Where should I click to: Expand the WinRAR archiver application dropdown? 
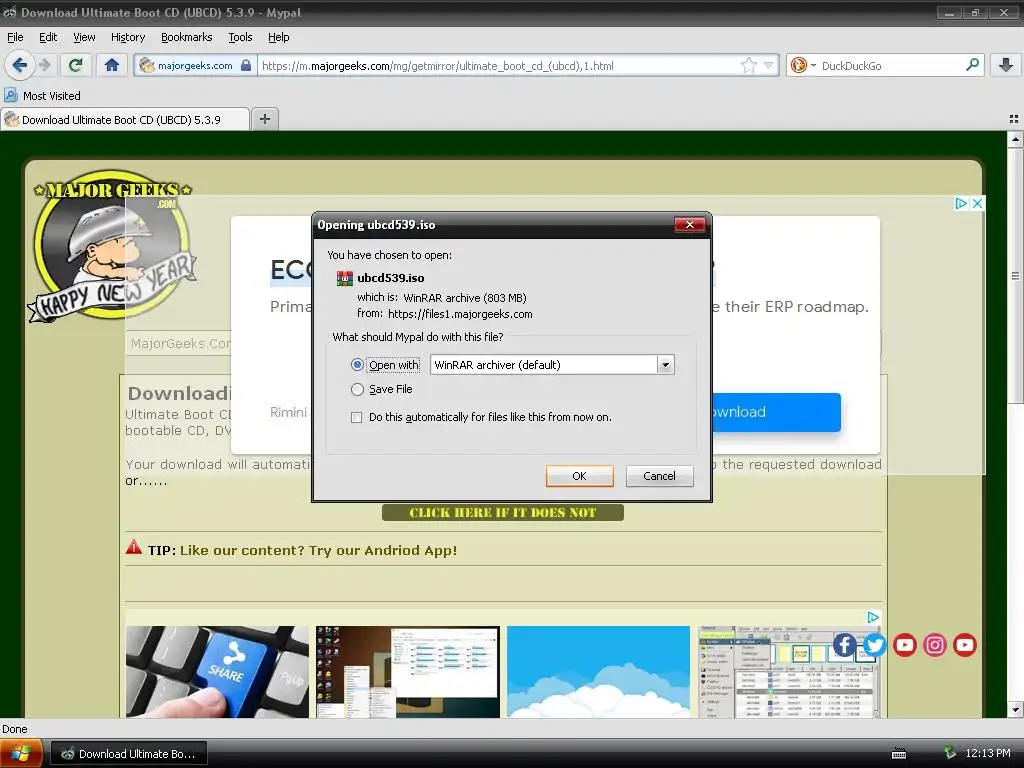tap(665, 364)
